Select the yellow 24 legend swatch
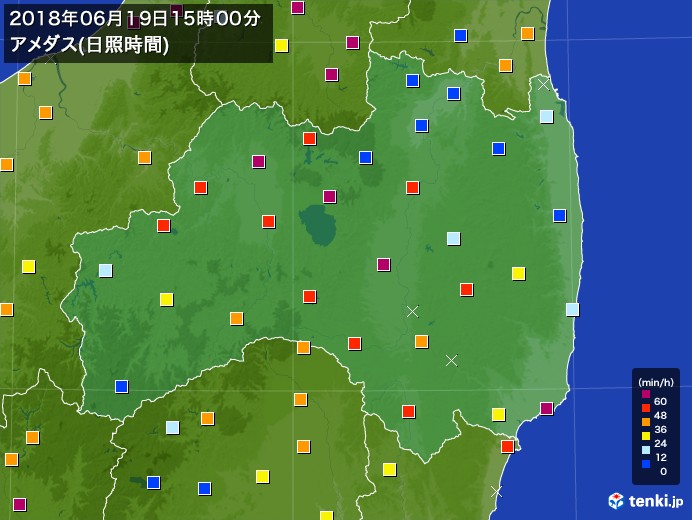The image size is (692, 520). click(646, 436)
